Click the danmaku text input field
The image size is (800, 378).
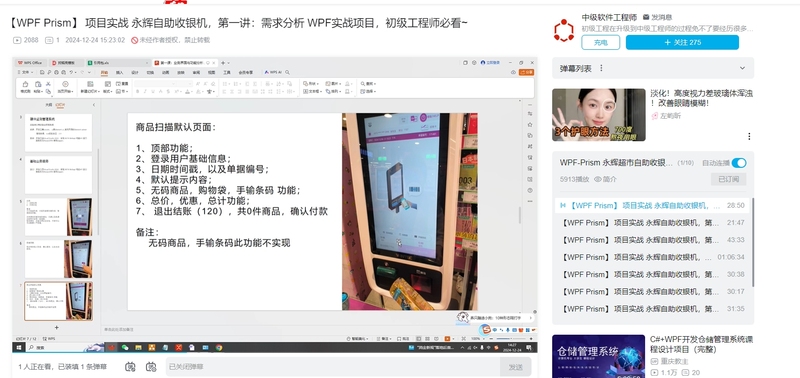point(332,366)
